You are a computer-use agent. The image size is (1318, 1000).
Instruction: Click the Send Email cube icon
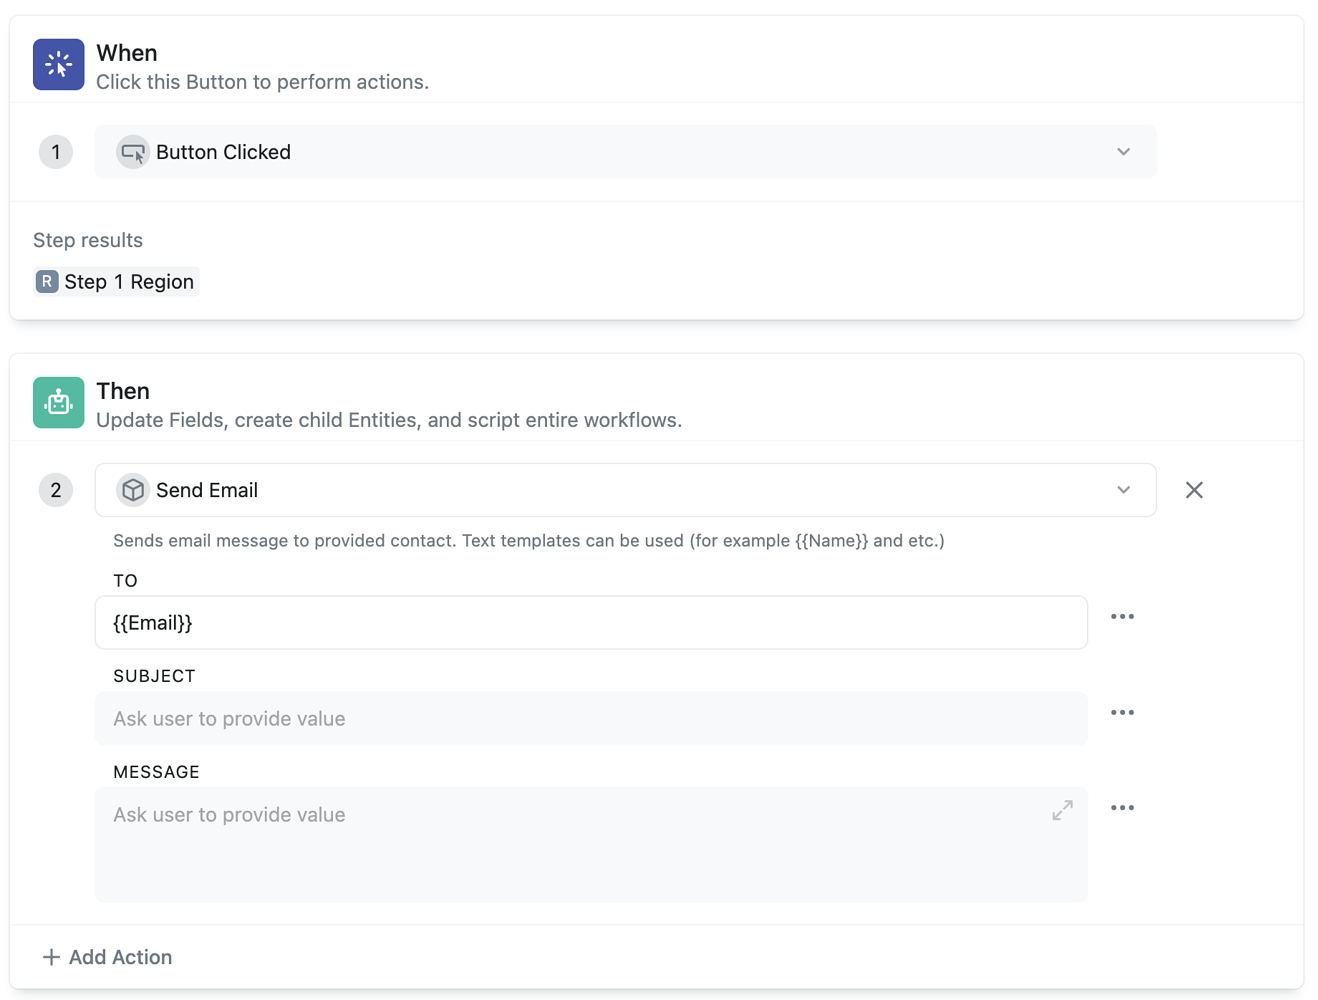(x=132, y=490)
